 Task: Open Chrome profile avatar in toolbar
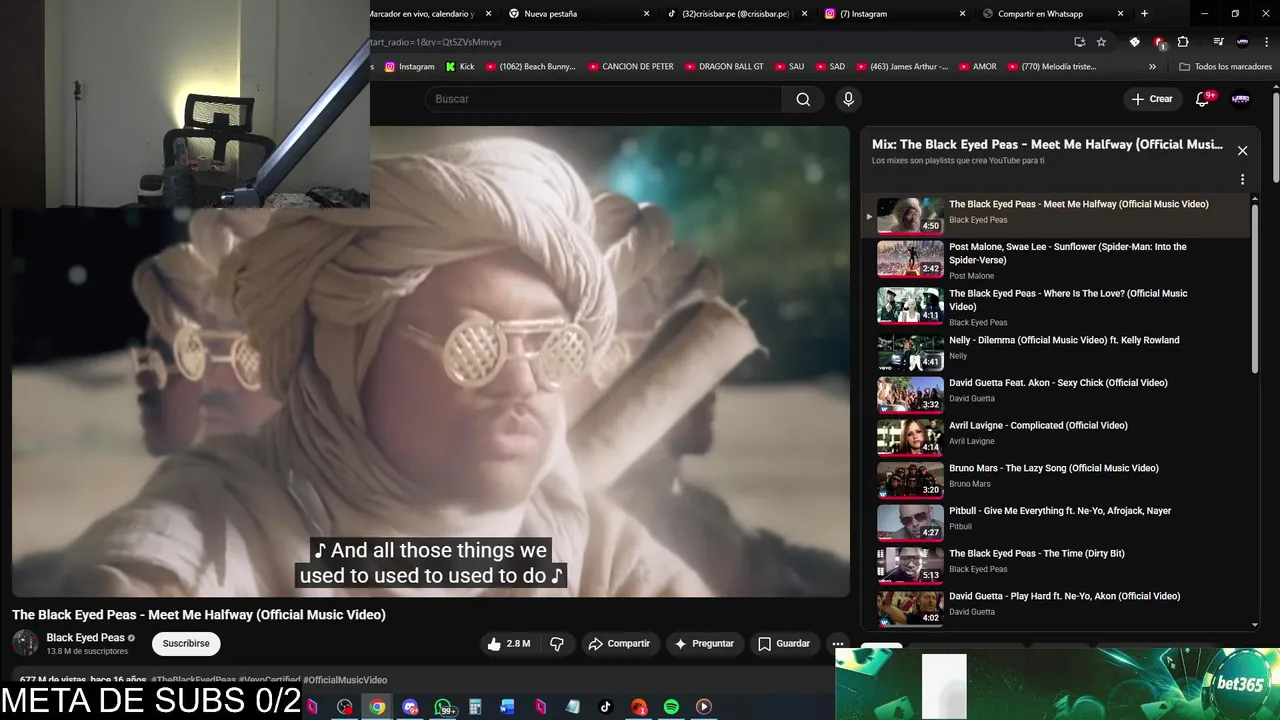tap(1242, 42)
